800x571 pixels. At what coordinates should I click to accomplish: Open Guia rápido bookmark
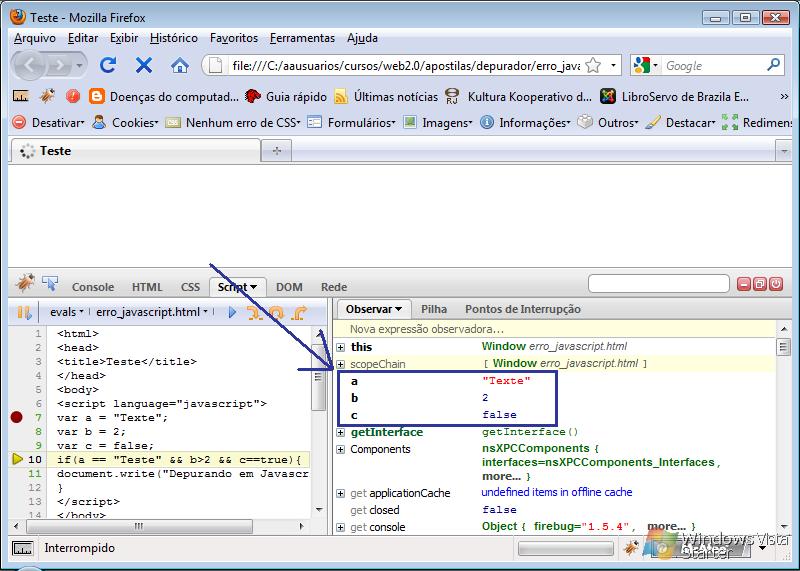(286, 96)
